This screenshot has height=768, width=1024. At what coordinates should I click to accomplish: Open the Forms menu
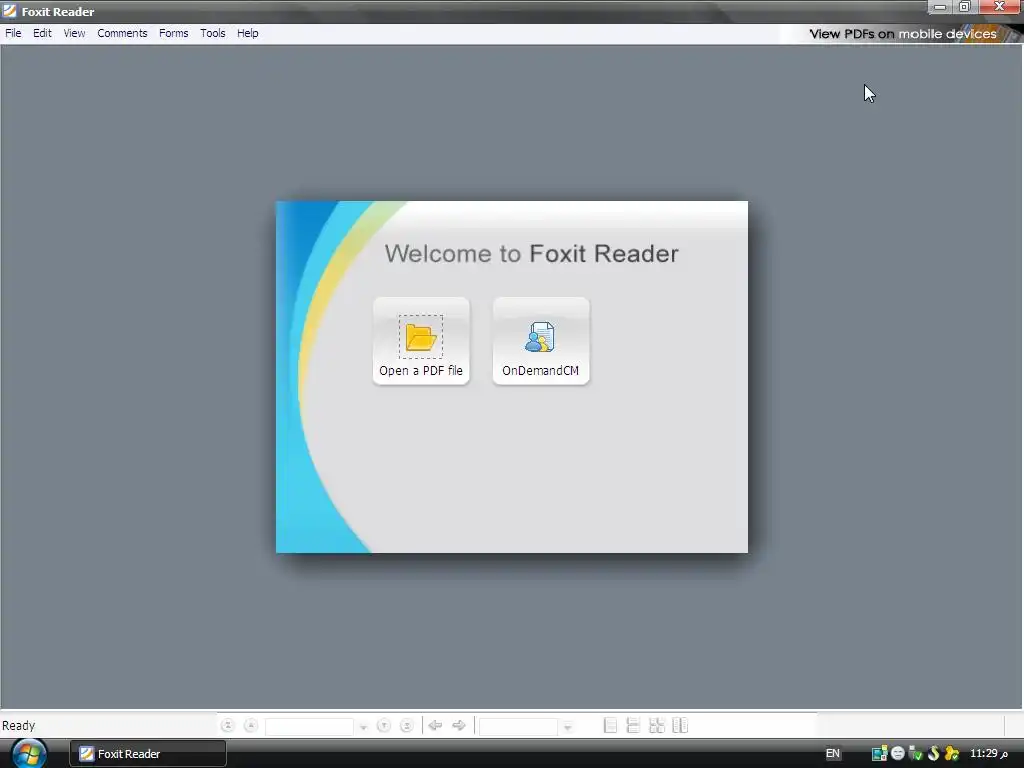(x=174, y=33)
